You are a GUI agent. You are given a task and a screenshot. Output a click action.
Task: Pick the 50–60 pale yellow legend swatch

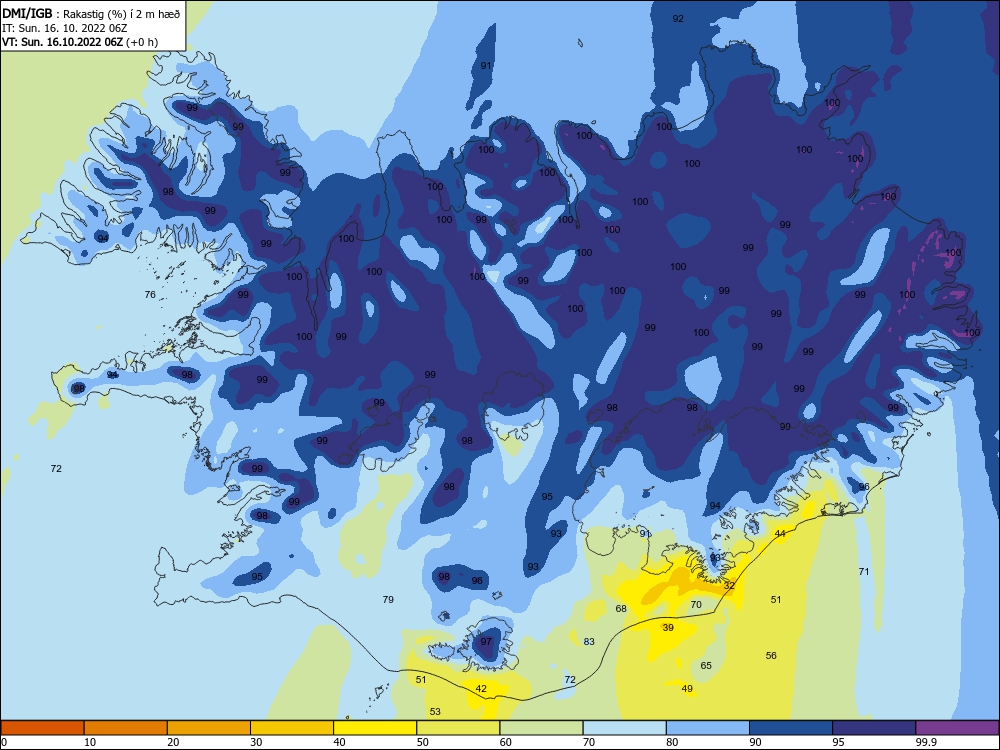(x=458, y=728)
